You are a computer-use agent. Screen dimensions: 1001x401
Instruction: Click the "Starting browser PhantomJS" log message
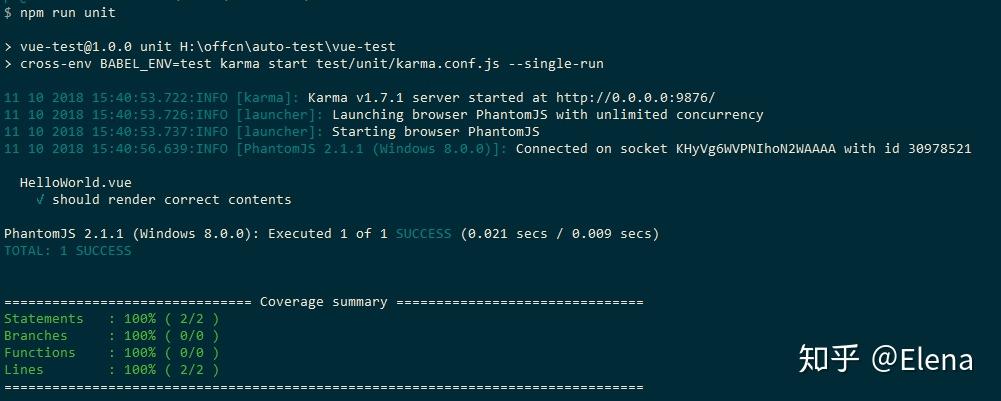(x=436, y=132)
